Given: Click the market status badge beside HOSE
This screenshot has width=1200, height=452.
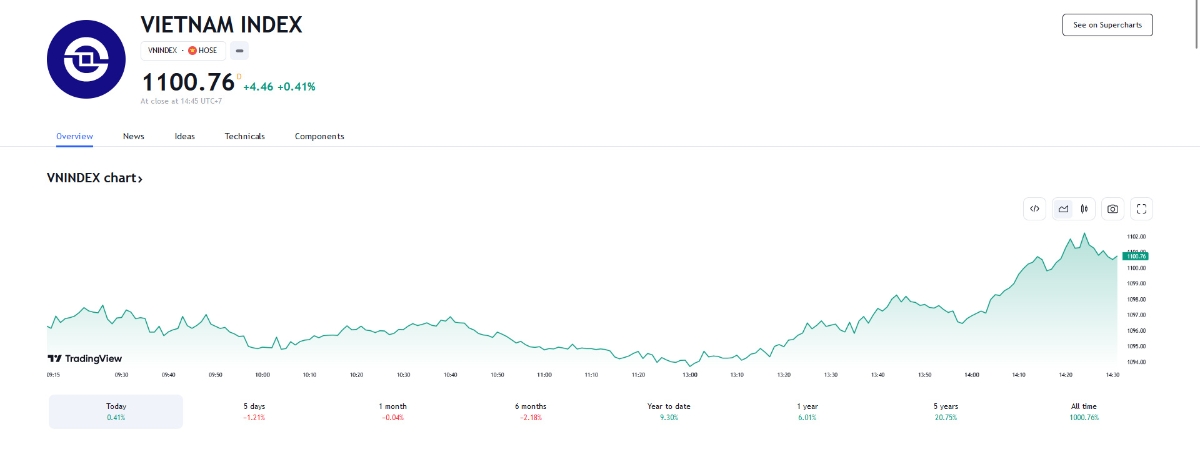Looking at the screenshot, I should pyautogui.click(x=240, y=50).
